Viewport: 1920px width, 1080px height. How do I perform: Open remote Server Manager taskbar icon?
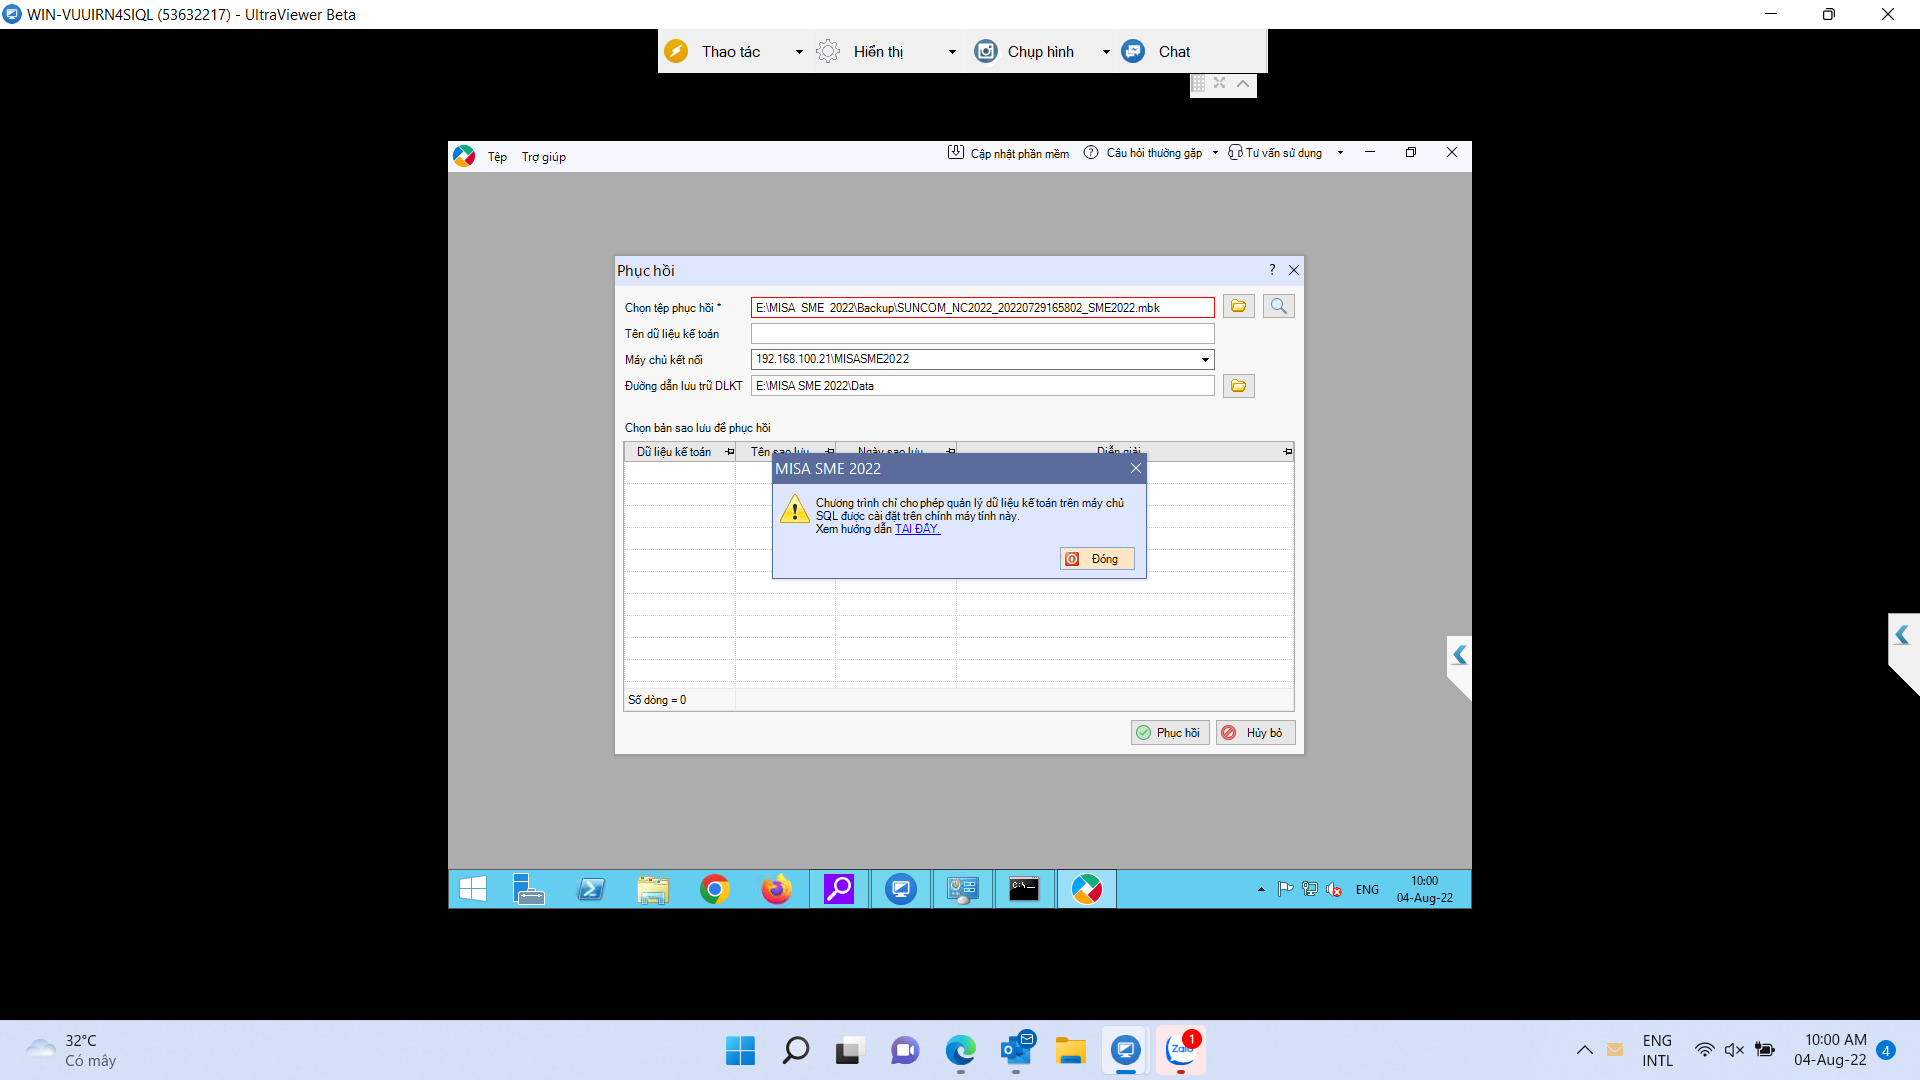pyautogui.click(x=529, y=889)
